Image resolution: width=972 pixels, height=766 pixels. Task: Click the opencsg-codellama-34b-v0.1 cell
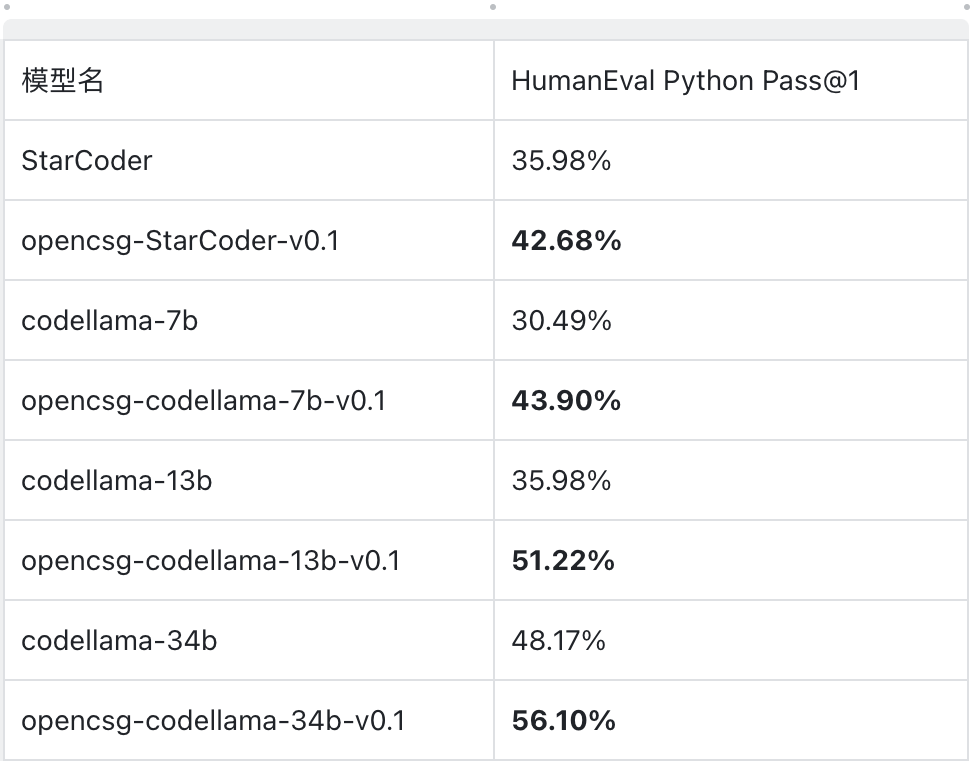[x=213, y=721]
